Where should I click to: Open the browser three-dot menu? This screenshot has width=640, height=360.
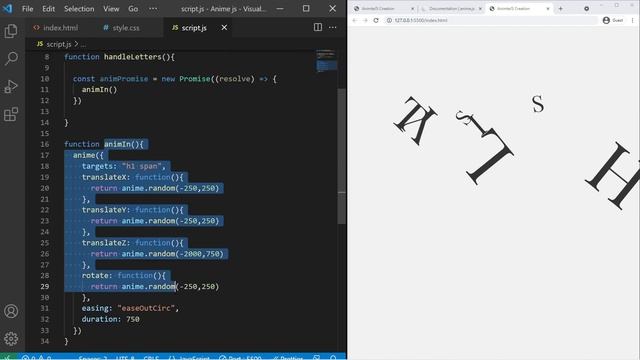point(633,20)
